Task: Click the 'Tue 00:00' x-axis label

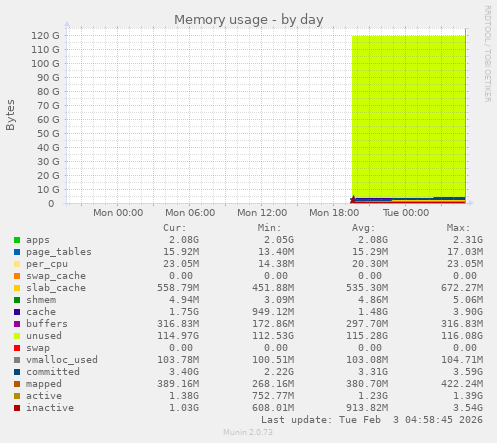Action: point(406,213)
